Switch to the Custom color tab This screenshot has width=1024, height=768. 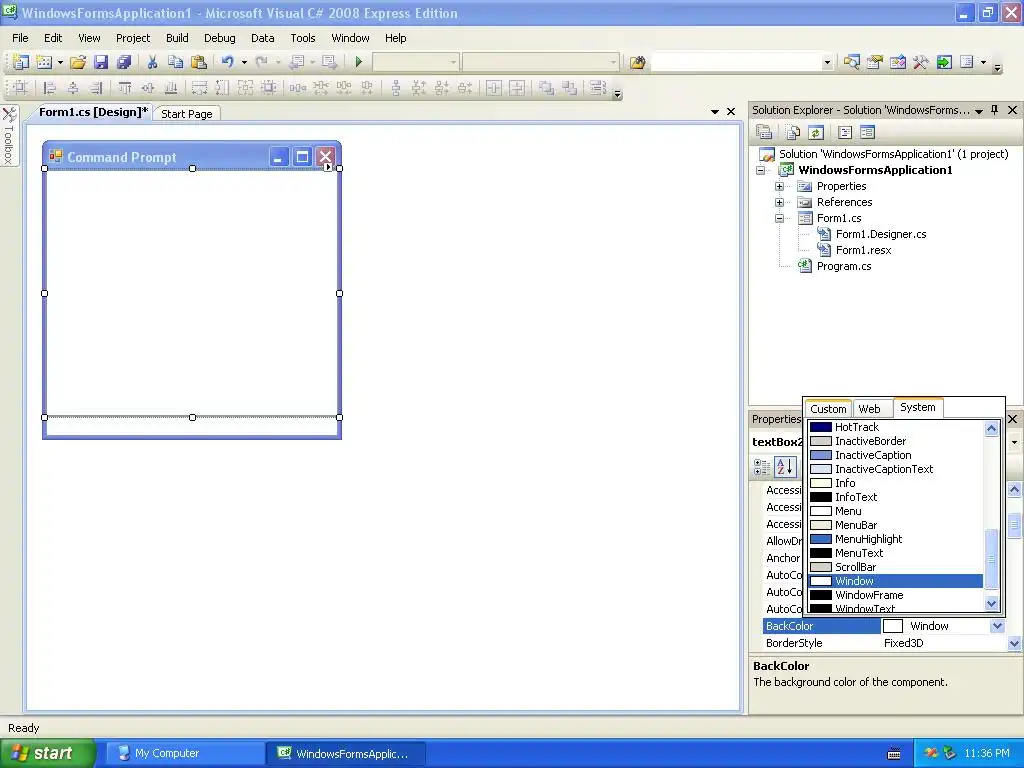(x=828, y=409)
